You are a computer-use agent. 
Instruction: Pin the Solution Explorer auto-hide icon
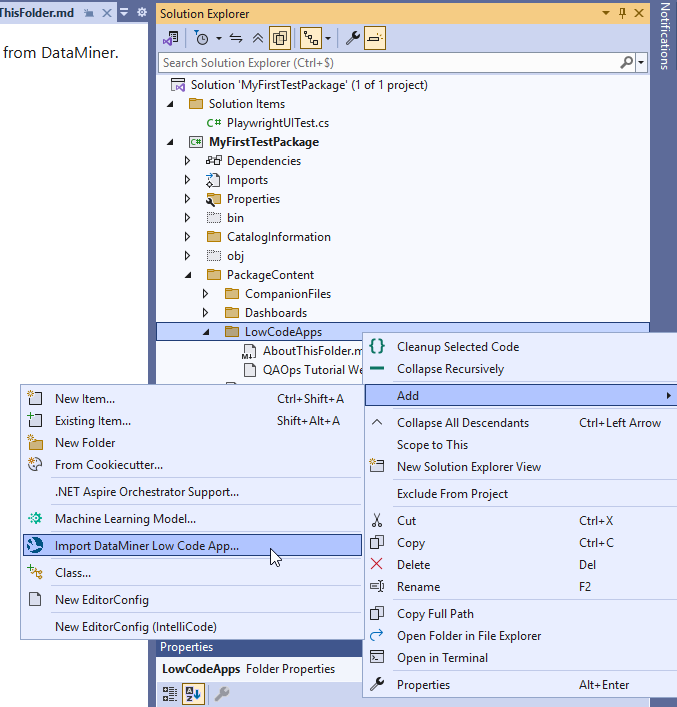(x=622, y=13)
